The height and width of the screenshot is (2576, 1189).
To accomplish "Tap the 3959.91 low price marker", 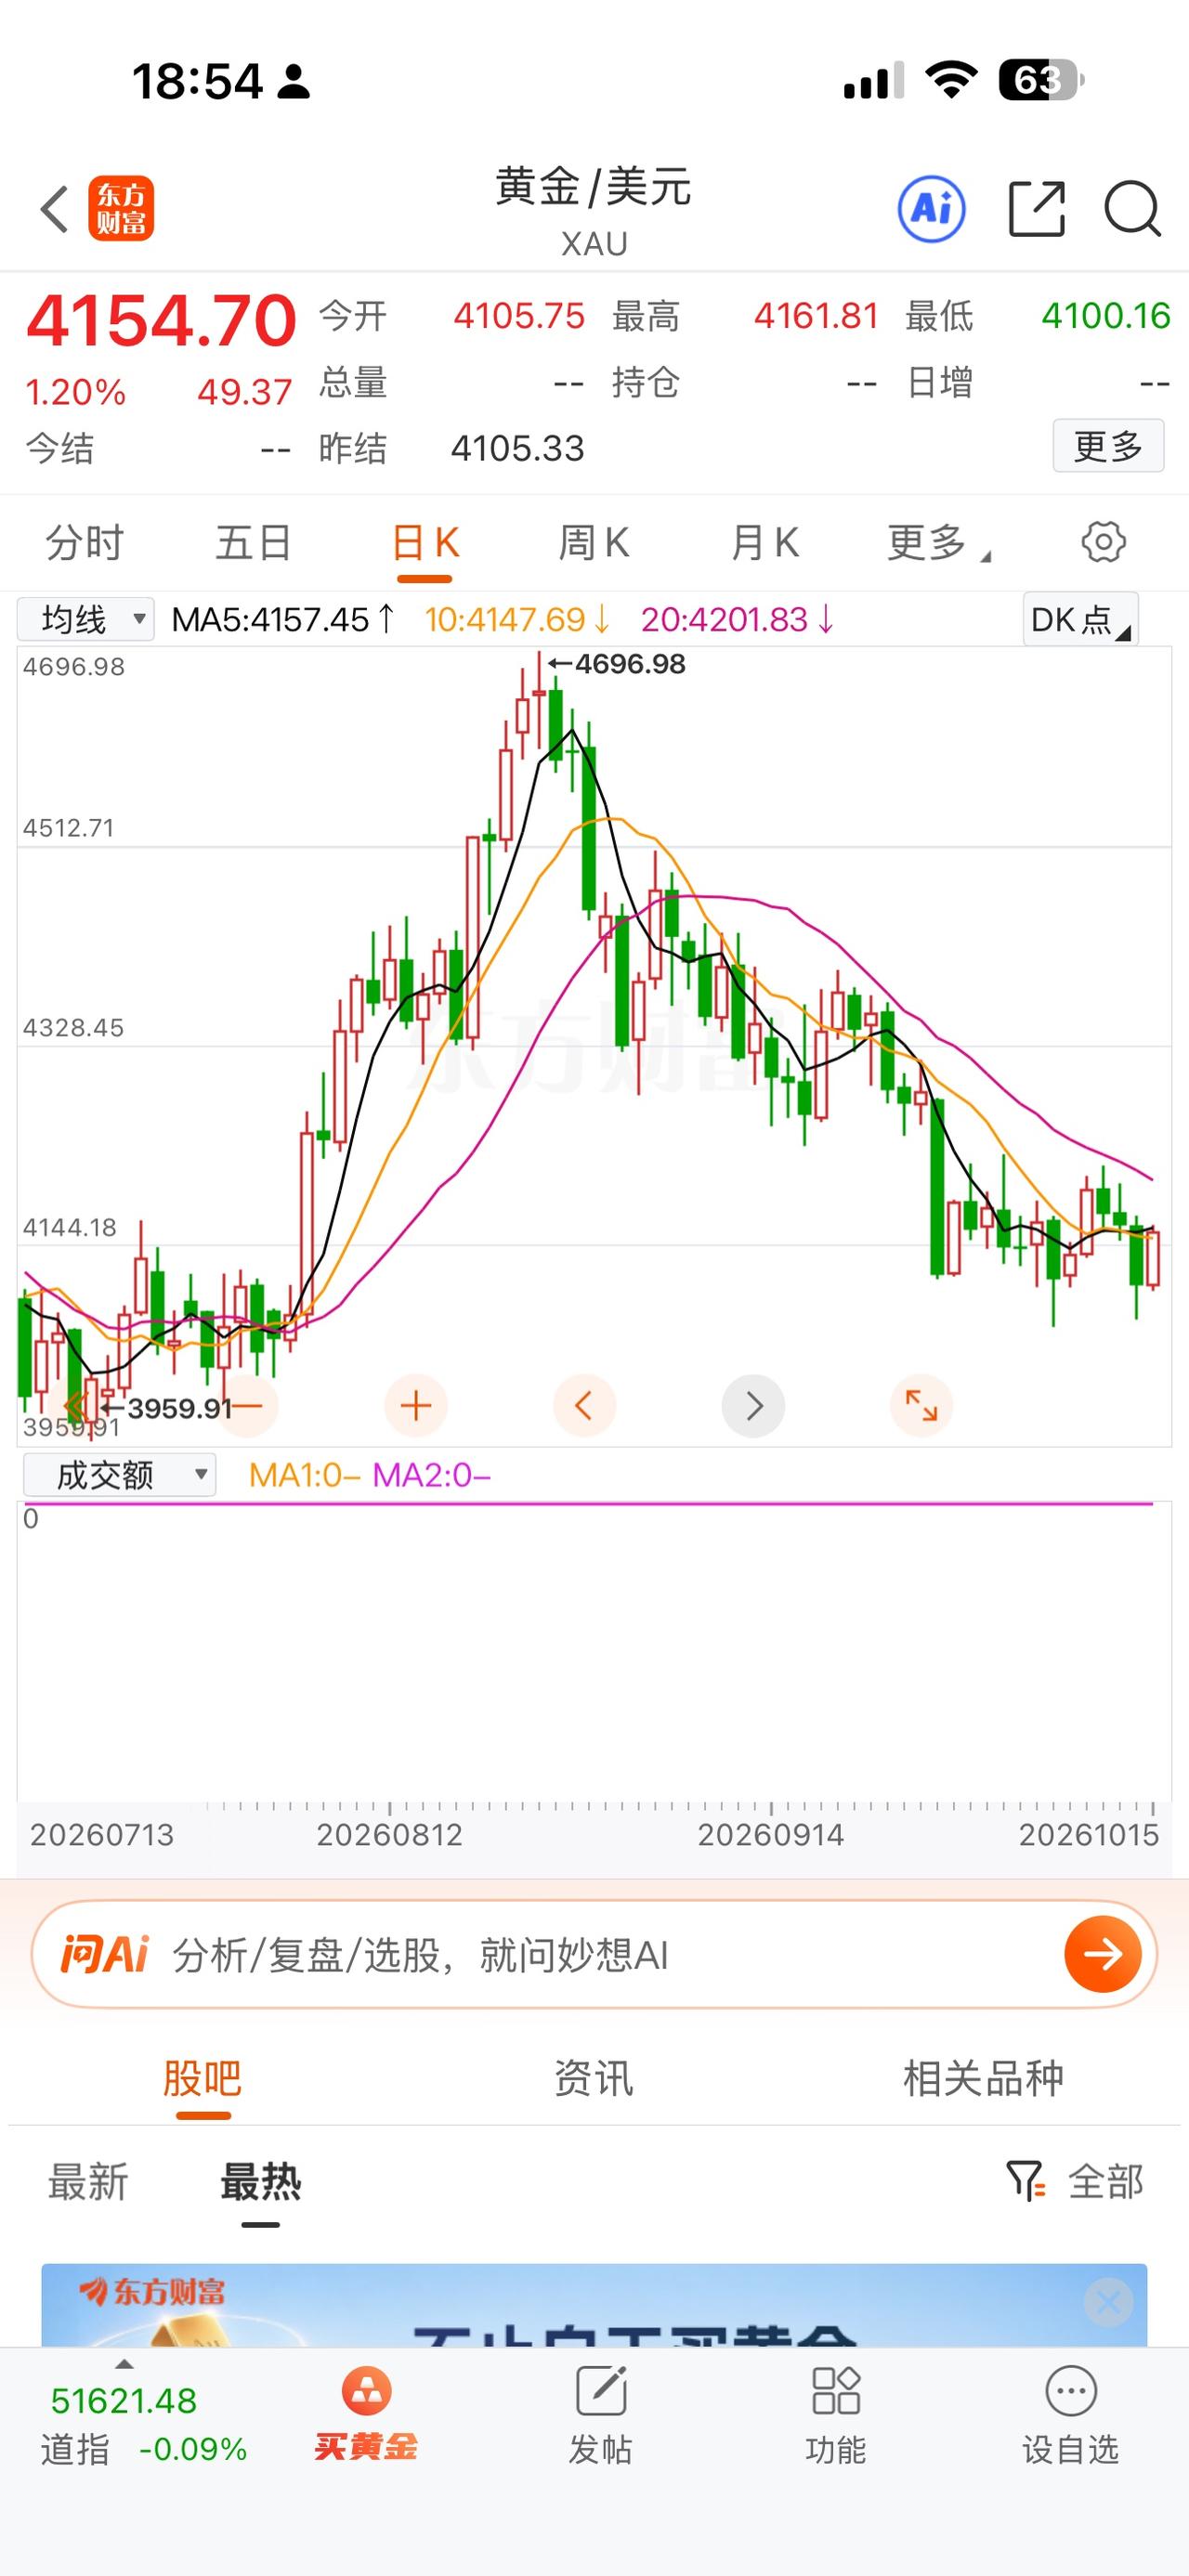I will click(x=166, y=1408).
